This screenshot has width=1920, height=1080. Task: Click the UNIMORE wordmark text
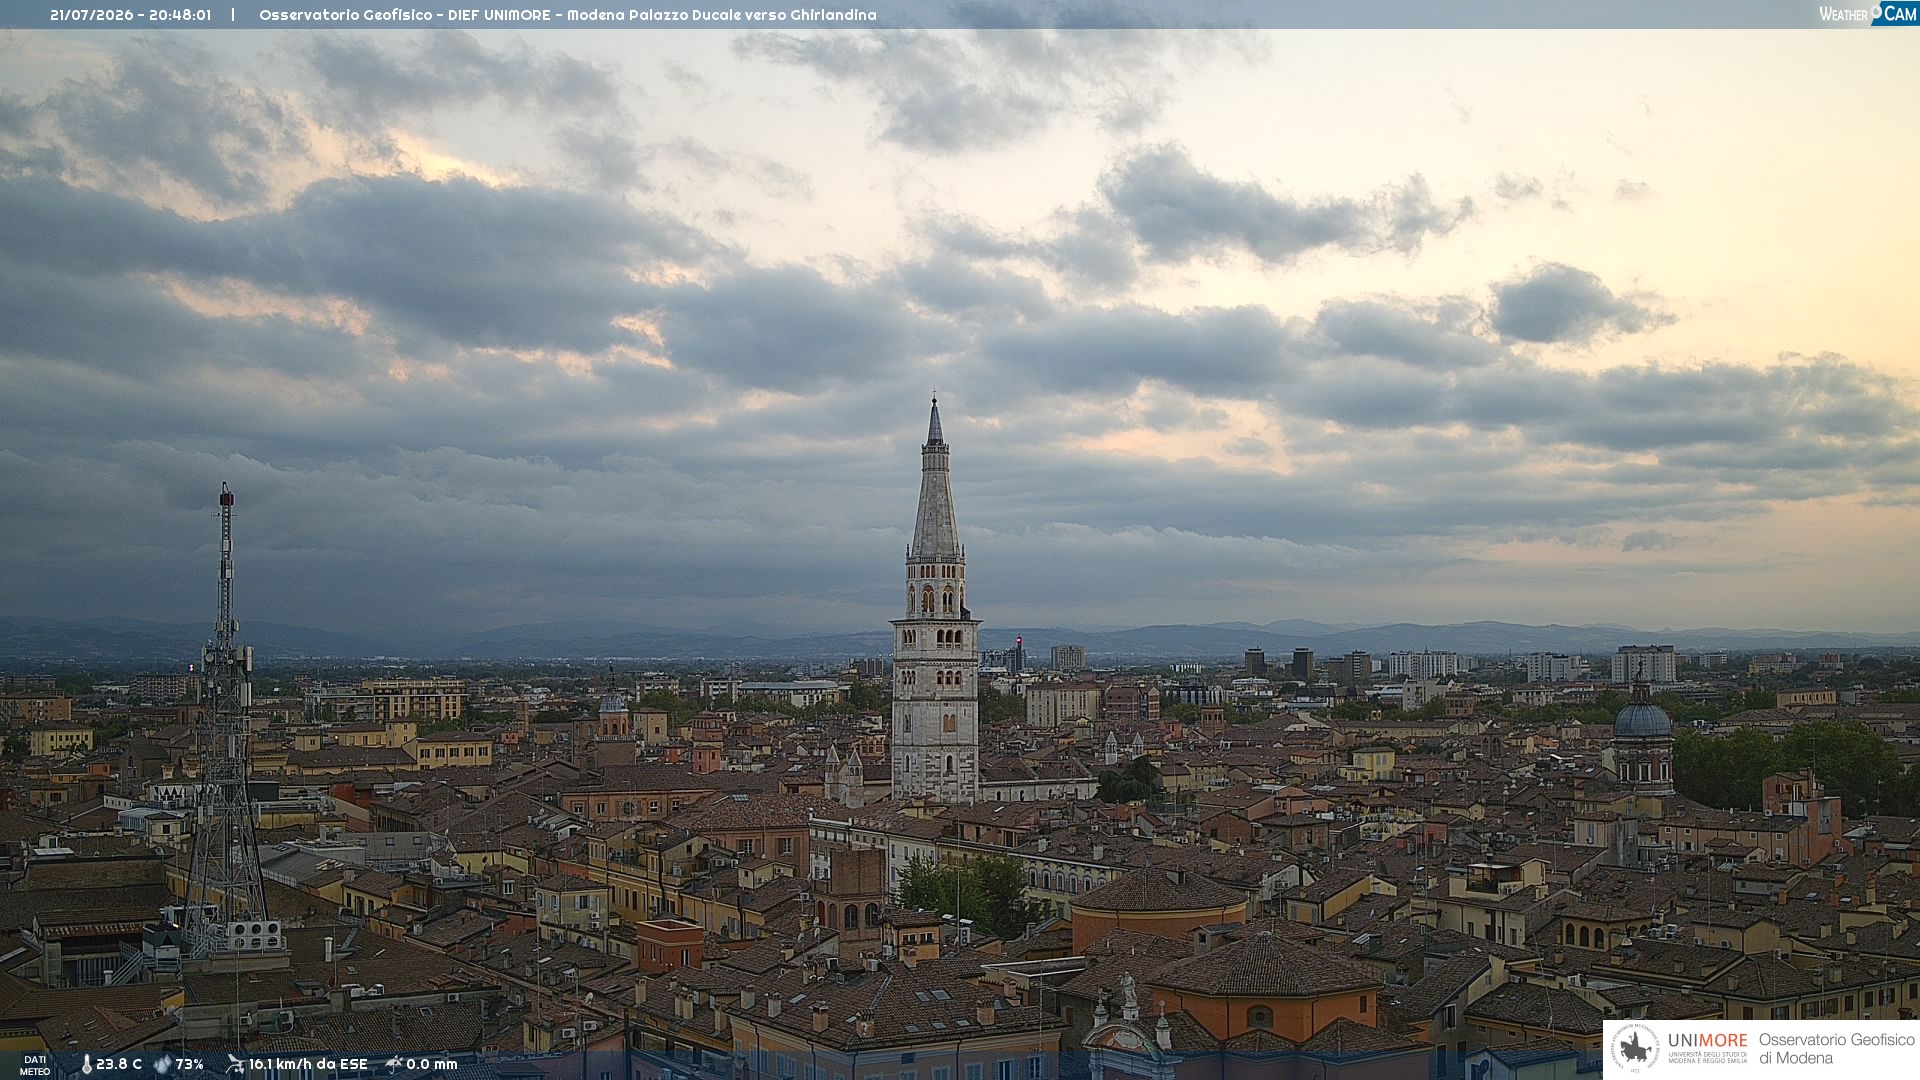point(1707,1040)
